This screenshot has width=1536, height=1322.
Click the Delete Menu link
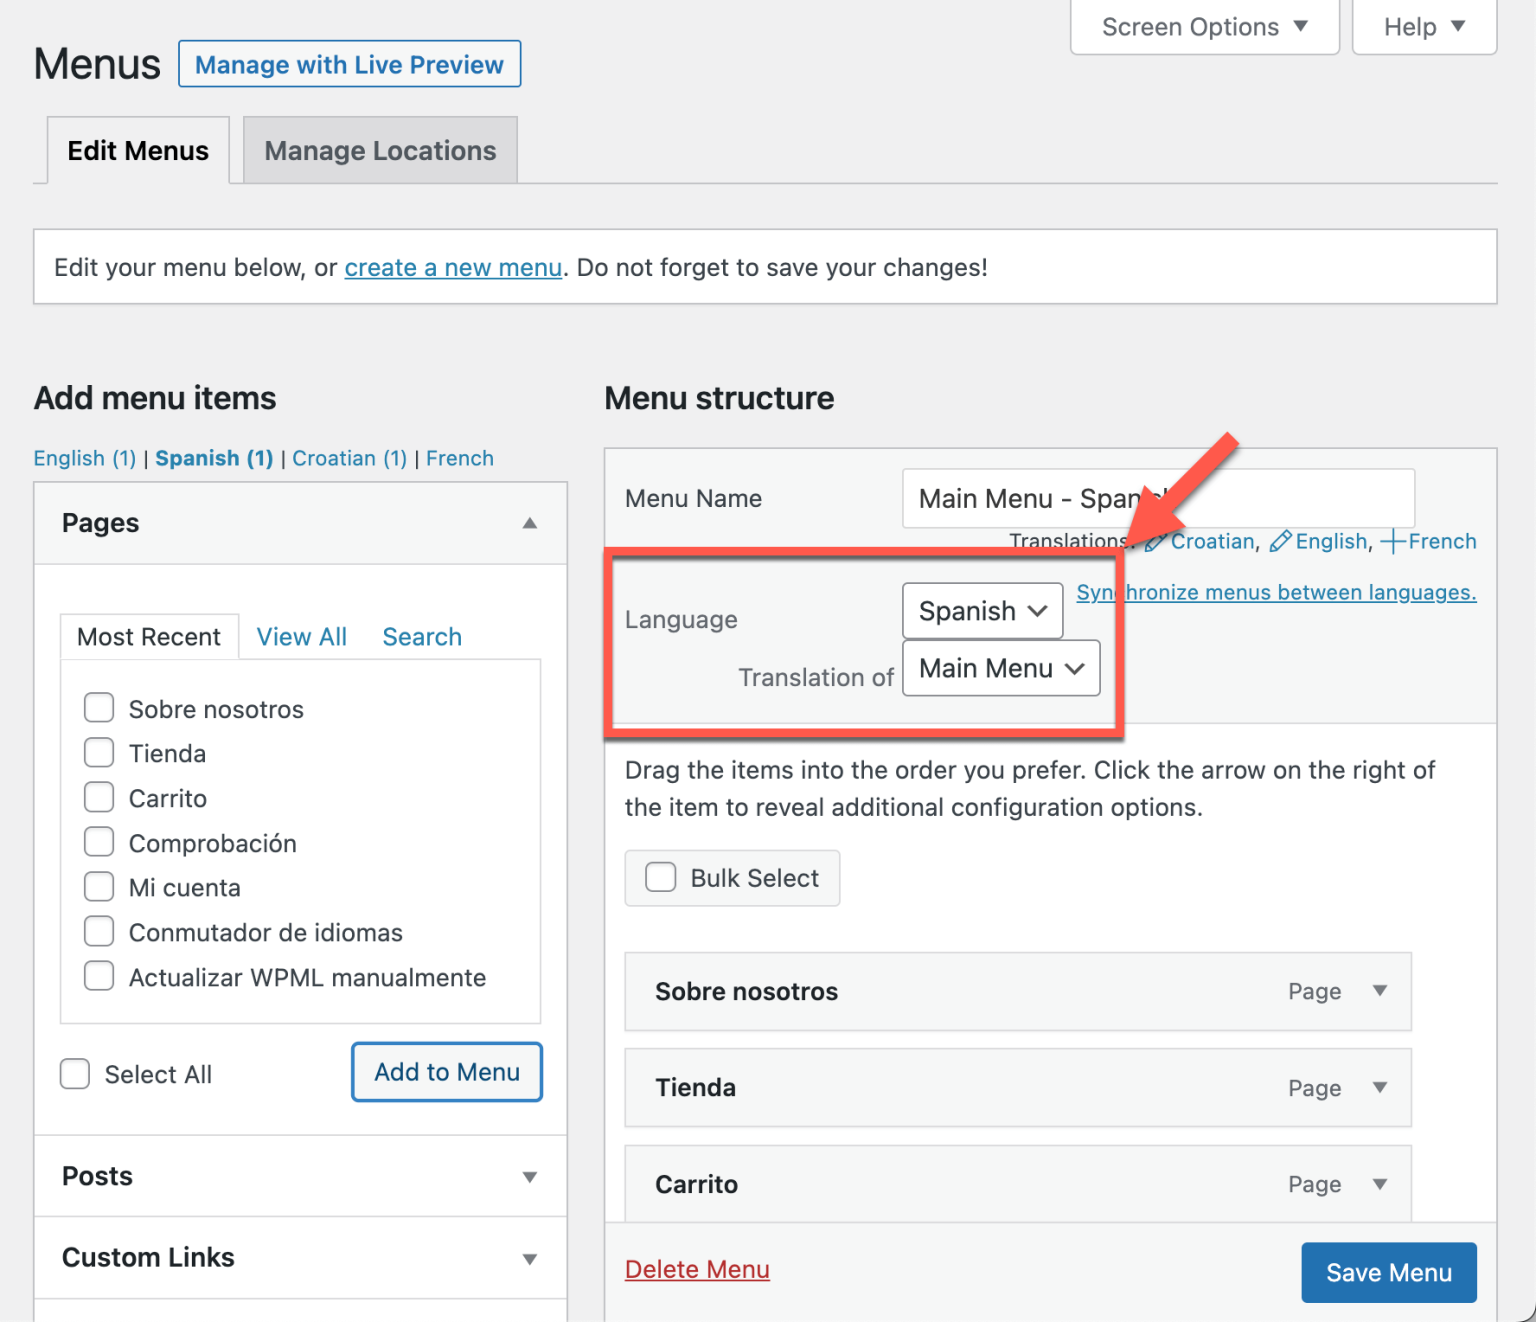pos(697,1269)
